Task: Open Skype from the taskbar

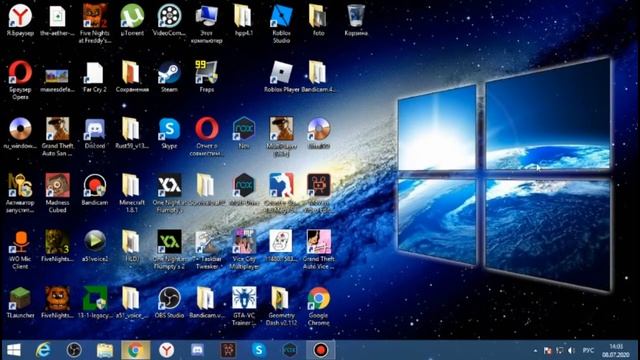Action: [259, 350]
